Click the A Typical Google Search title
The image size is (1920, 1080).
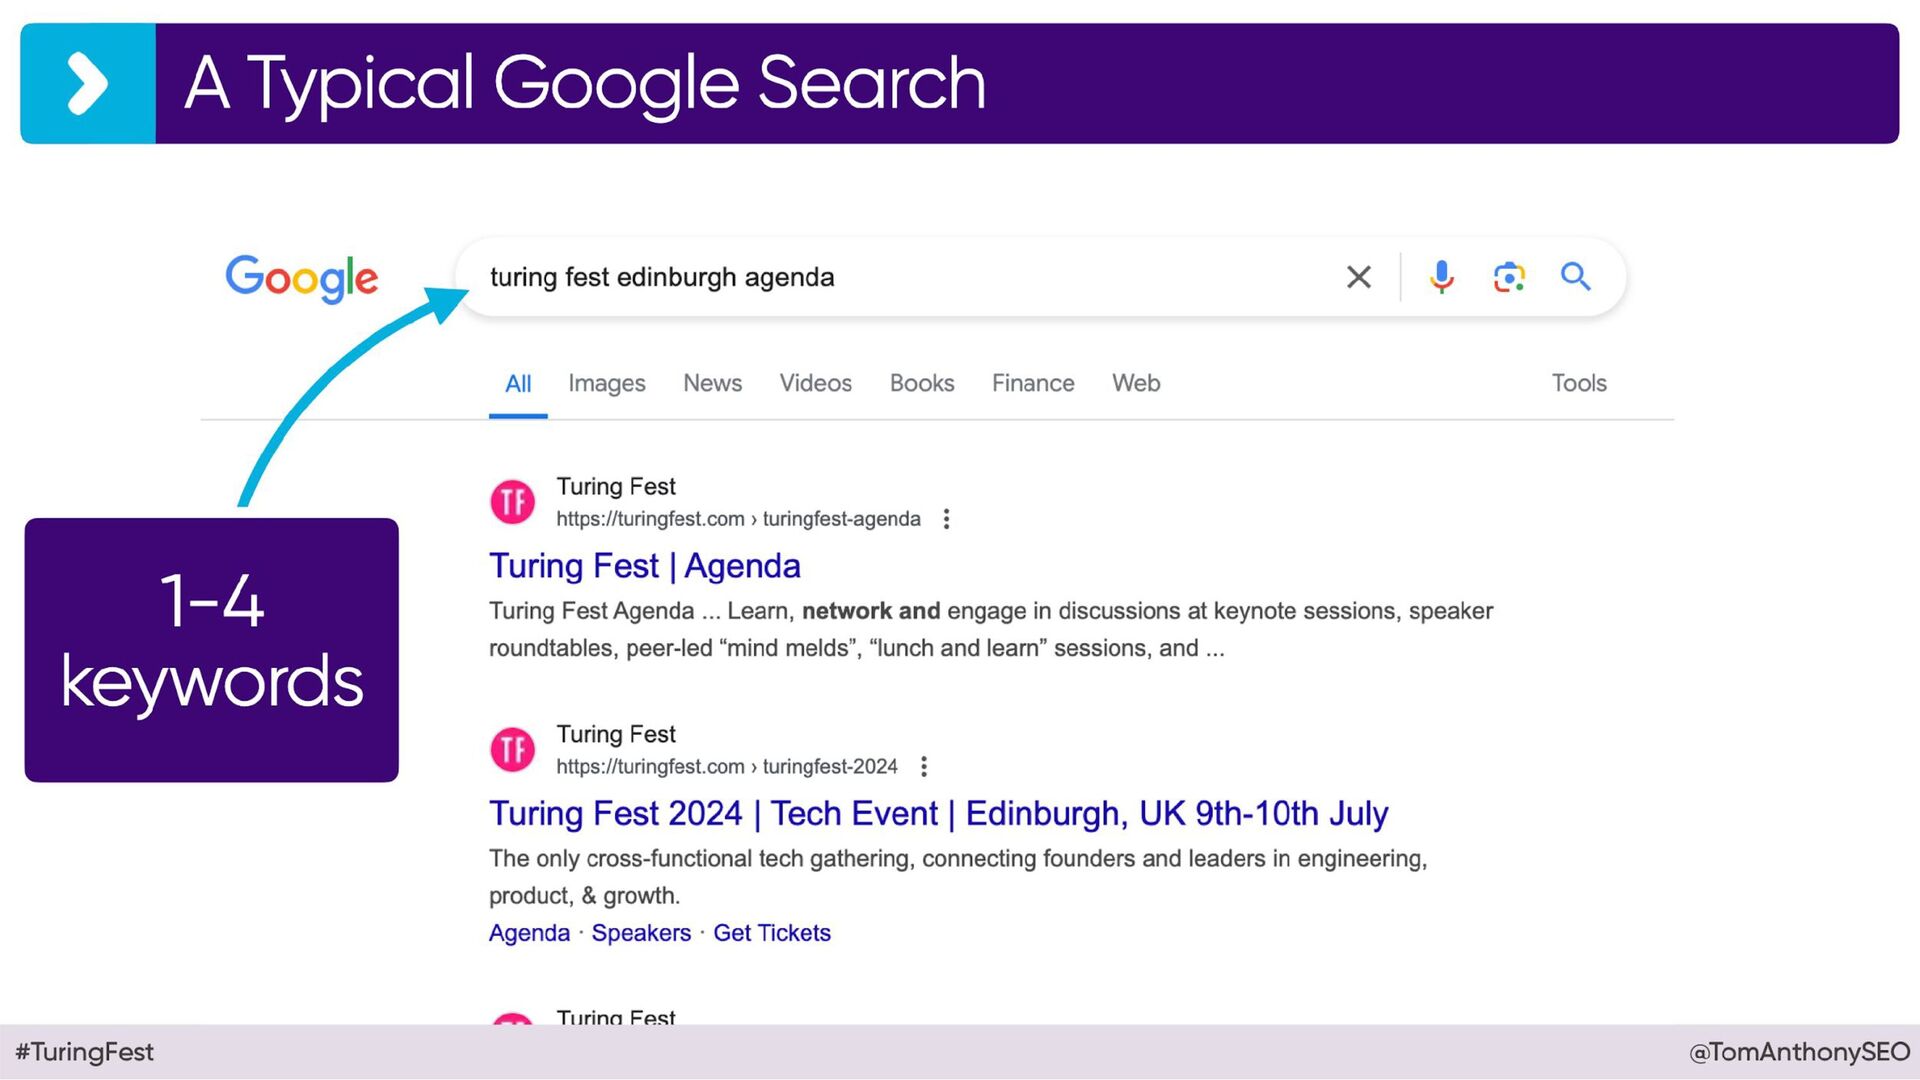(585, 84)
